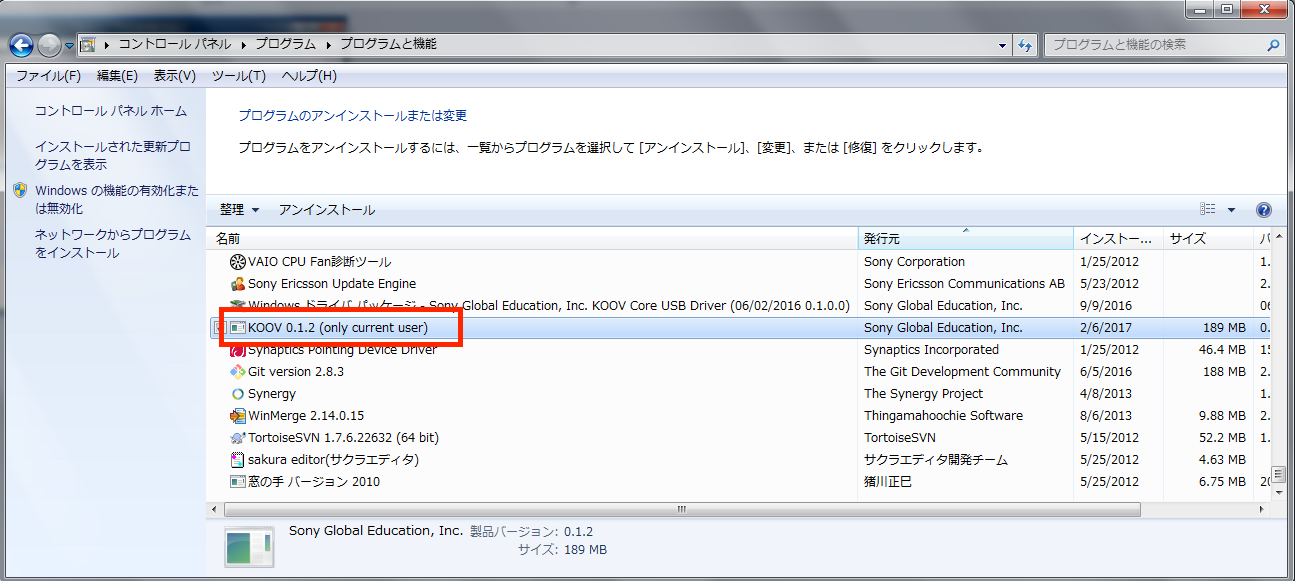Click the sakura editor(サクラエディタ) icon
The width and height of the screenshot is (1295, 581).
238,460
